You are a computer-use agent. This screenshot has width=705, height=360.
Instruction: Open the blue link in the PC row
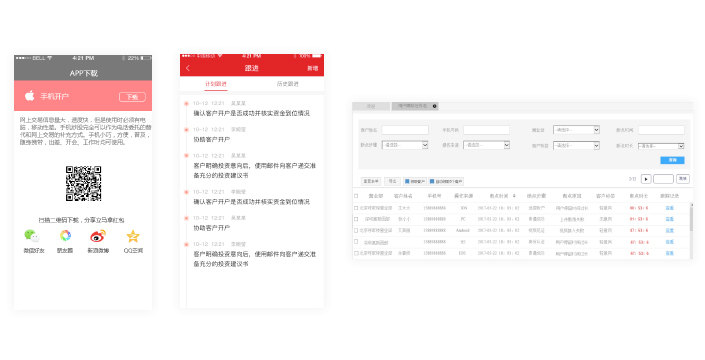coord(669,219)
